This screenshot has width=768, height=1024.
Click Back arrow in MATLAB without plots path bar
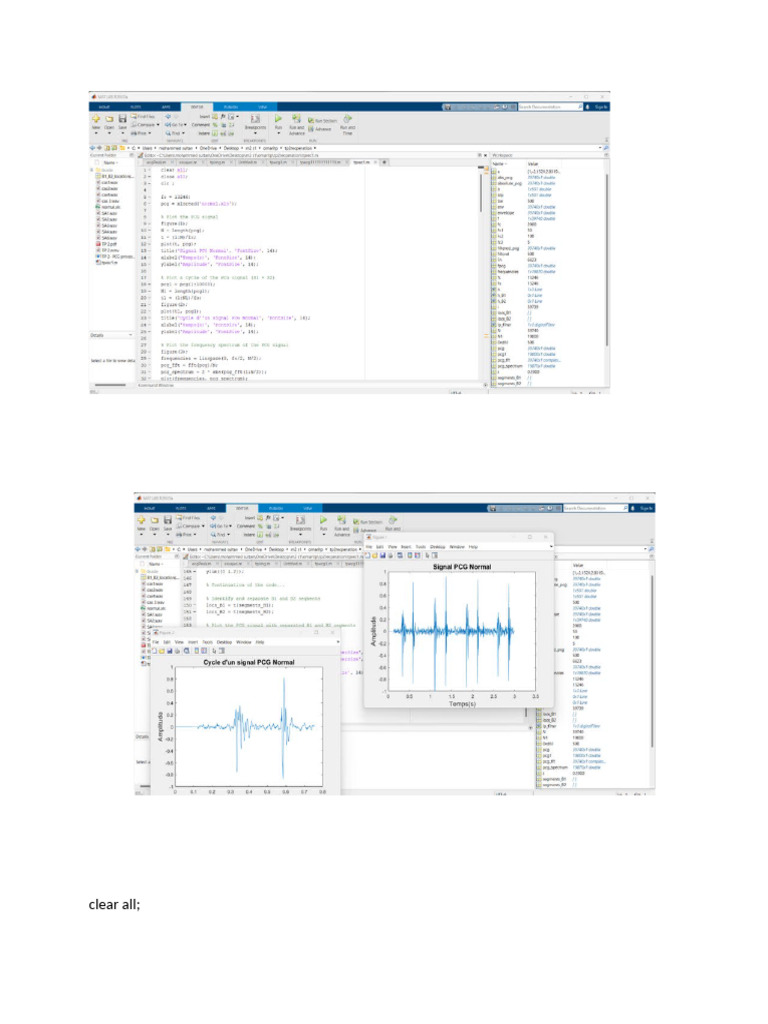[x=92, y=148]
